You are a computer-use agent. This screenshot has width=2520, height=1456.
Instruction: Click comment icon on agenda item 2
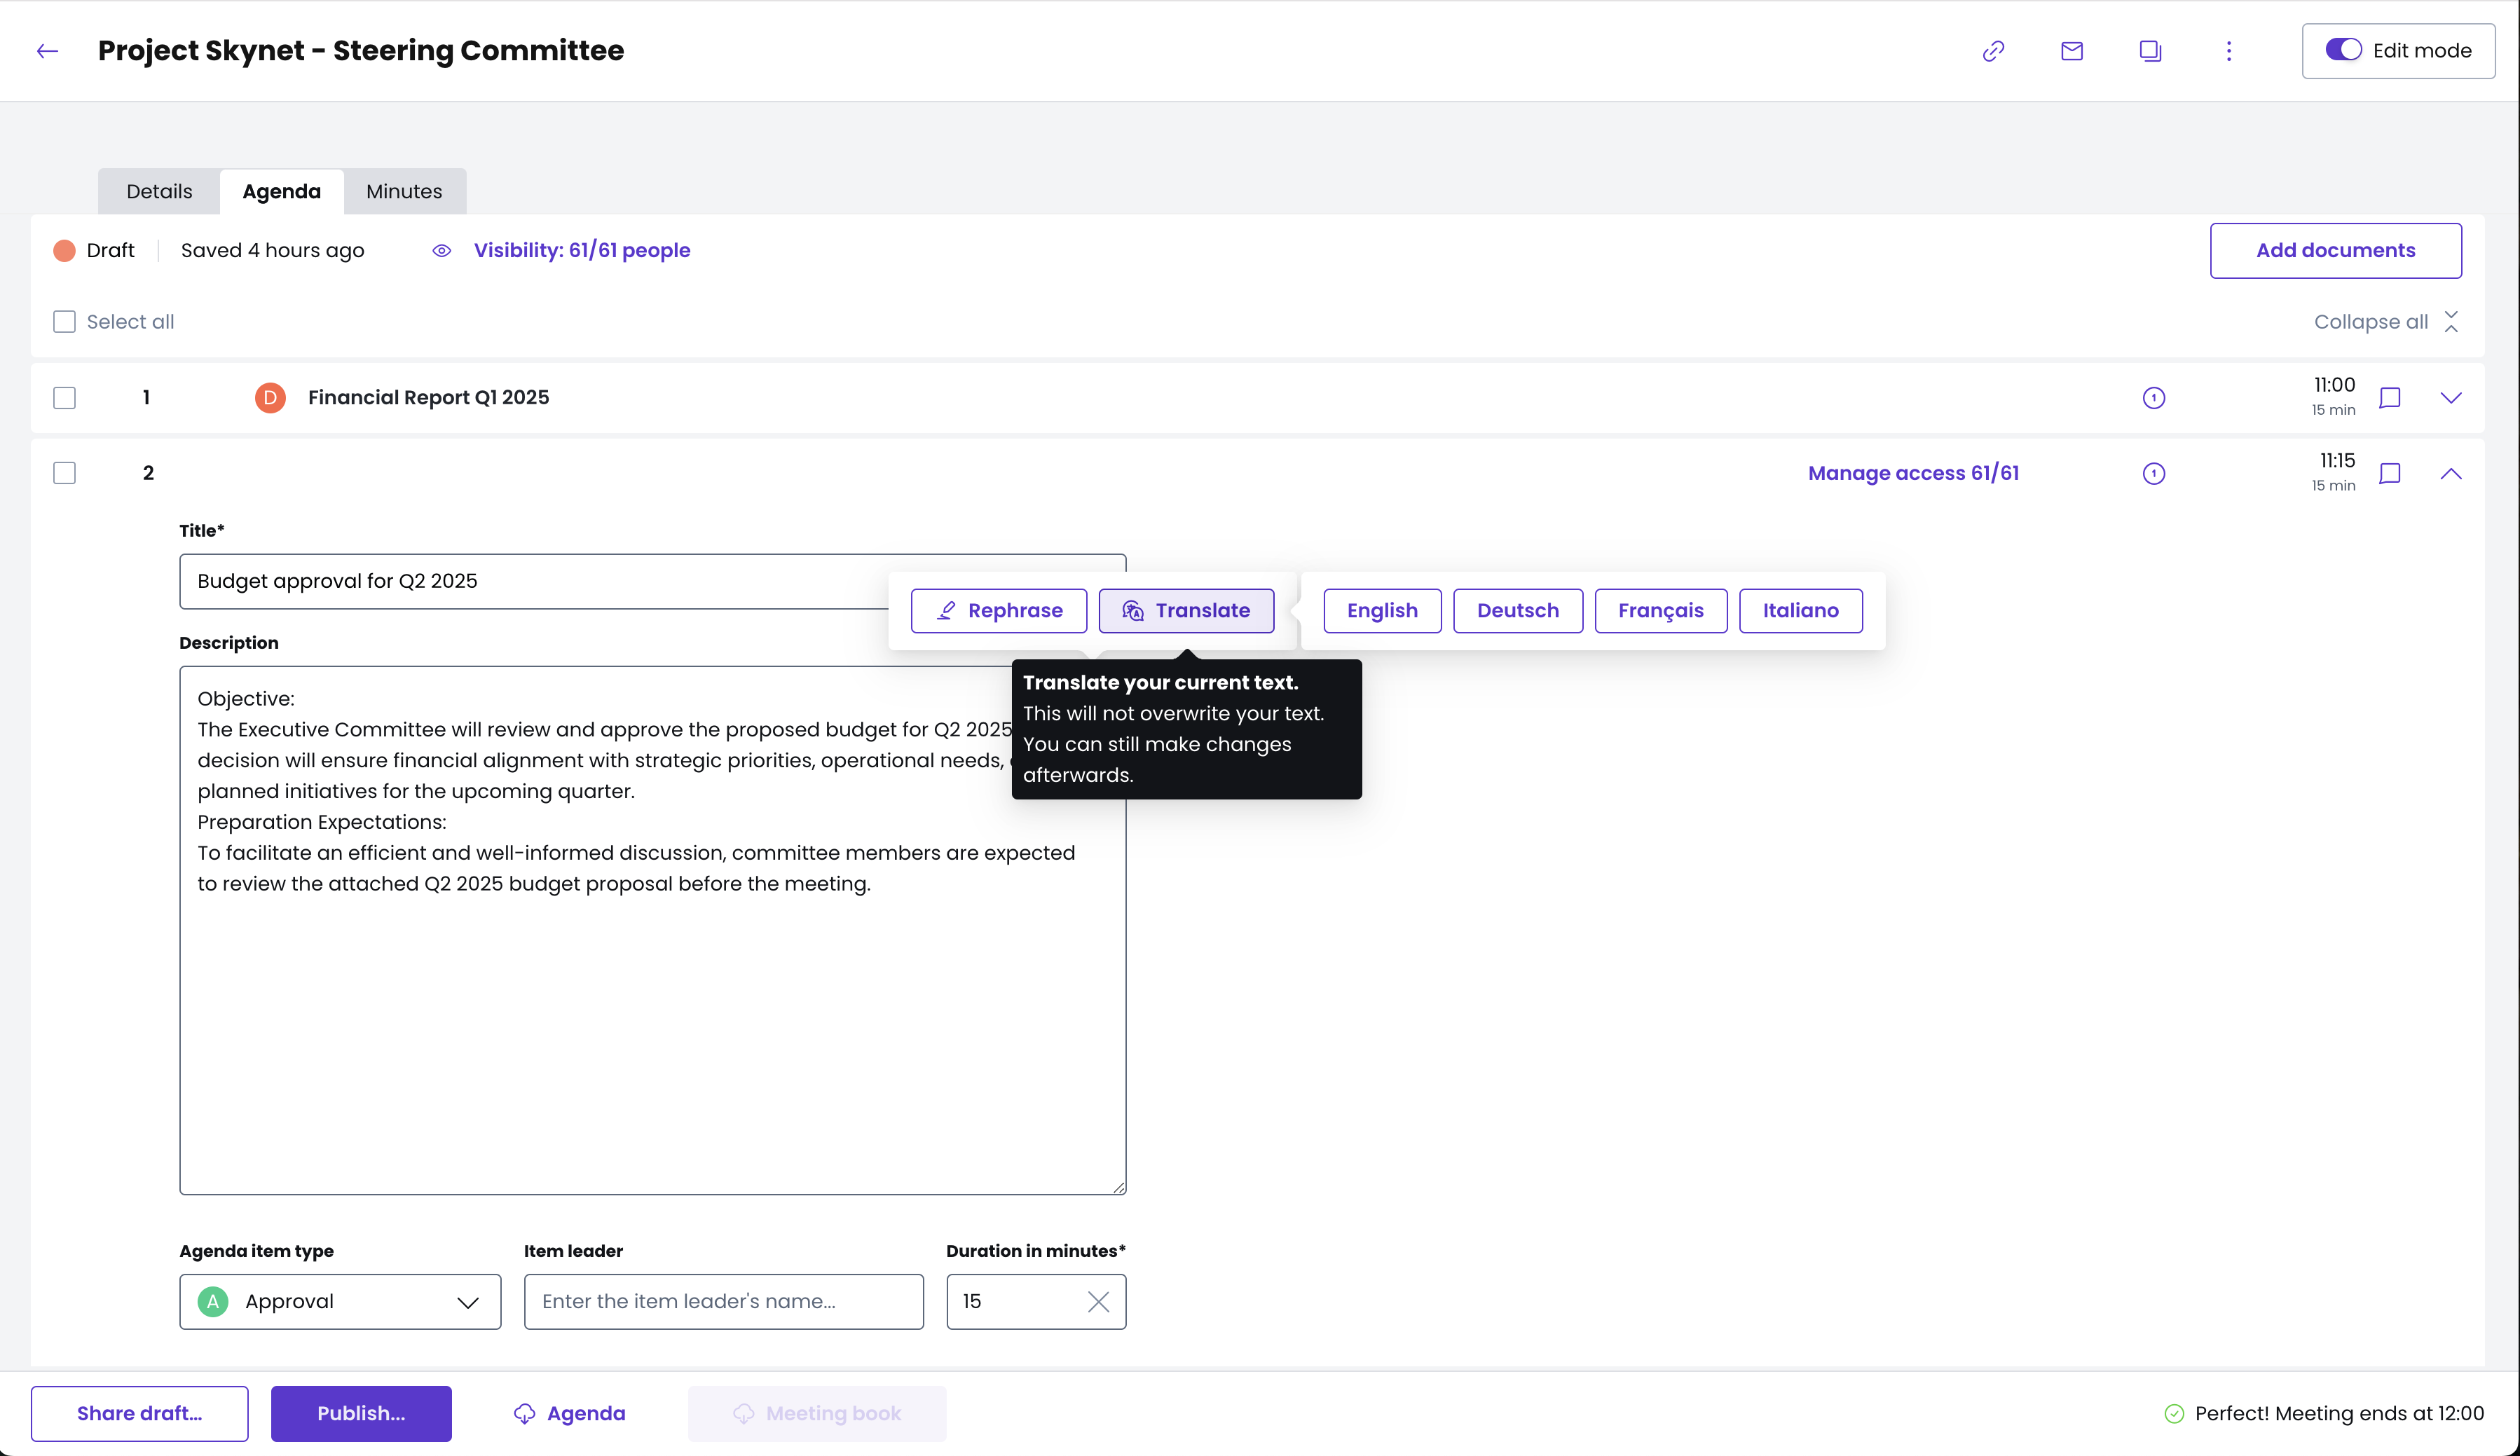coord(2390,474)
